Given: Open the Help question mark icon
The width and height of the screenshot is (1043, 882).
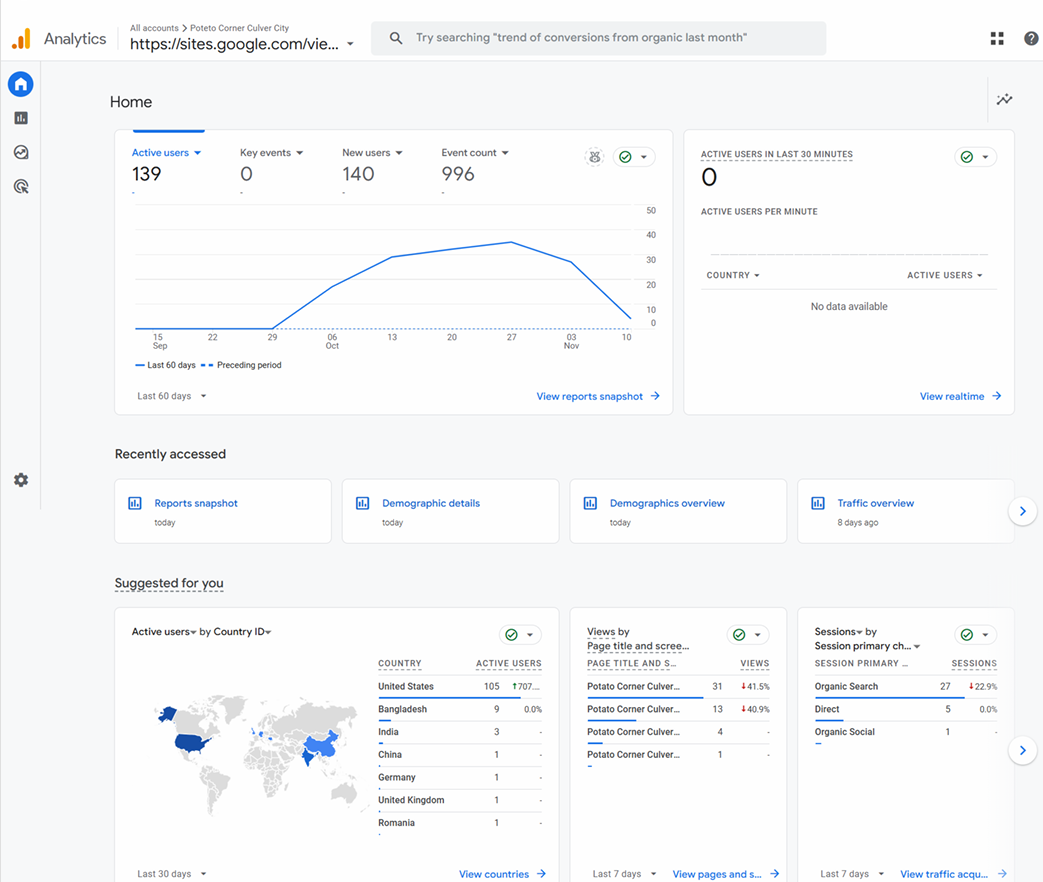Looking at the screenshot, I should (1031, 38).
